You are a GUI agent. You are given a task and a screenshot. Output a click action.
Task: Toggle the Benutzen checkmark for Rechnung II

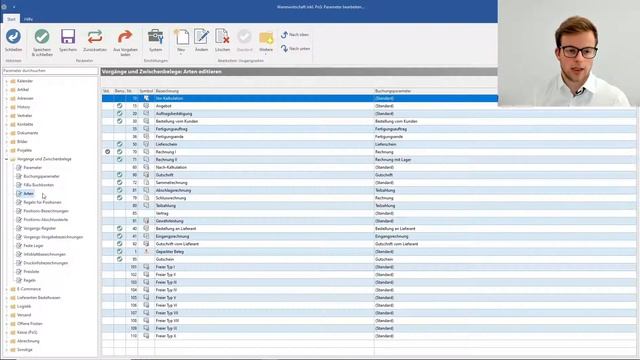(x=120, y=160)
